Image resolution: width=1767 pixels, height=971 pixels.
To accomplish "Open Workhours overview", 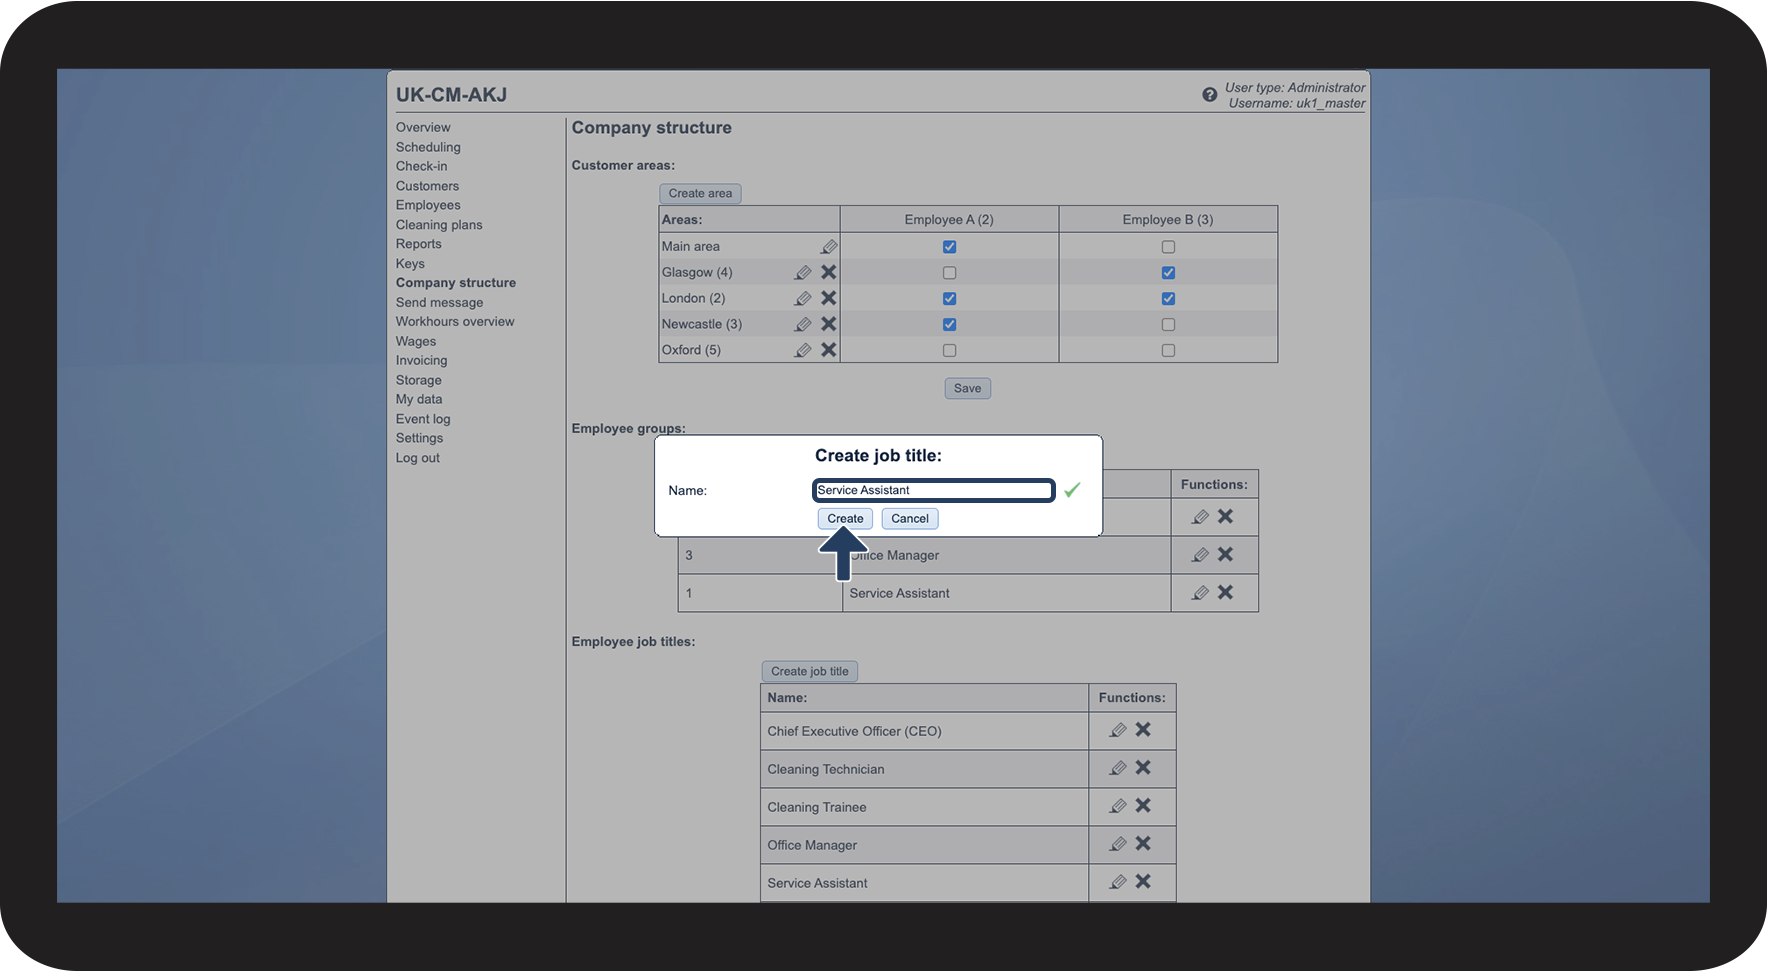I will pos(455,322).
